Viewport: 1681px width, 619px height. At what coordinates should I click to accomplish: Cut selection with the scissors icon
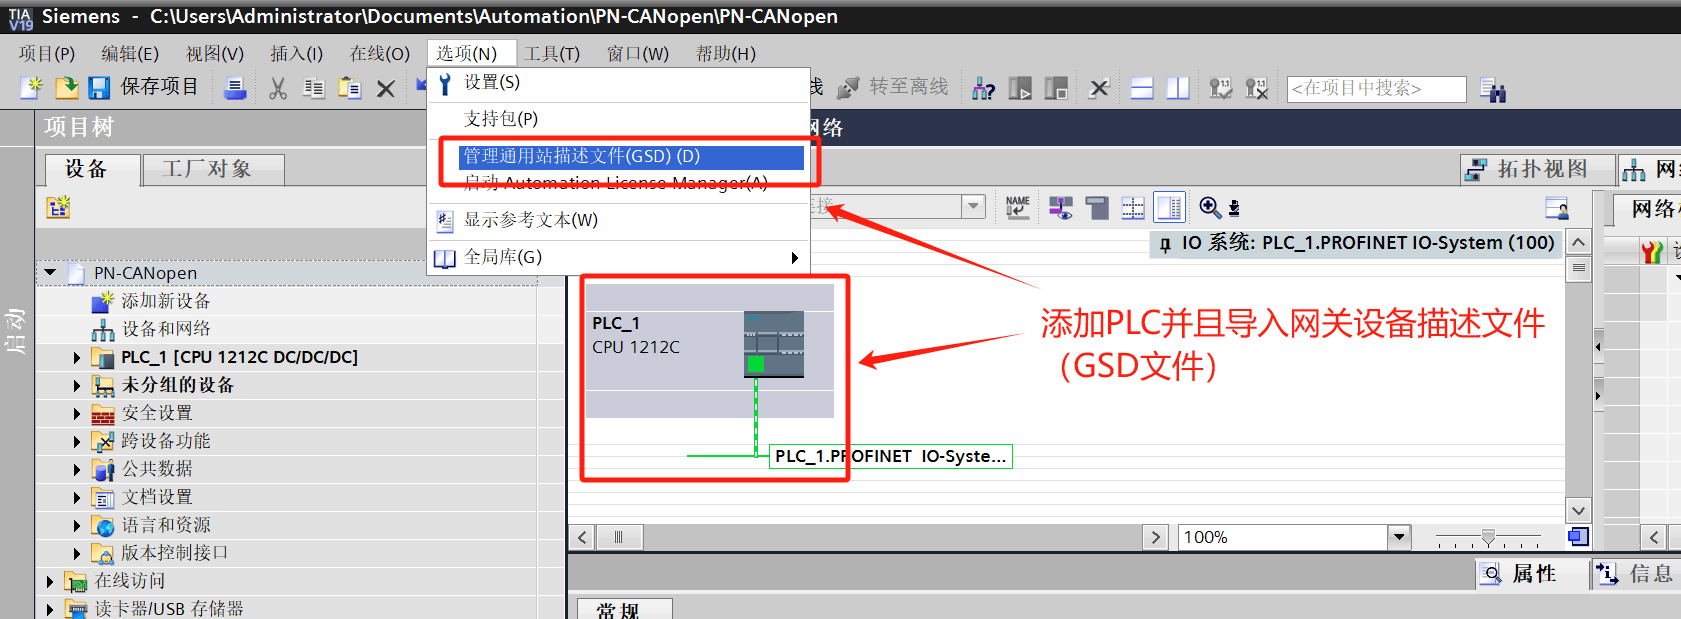coord(278,89)
